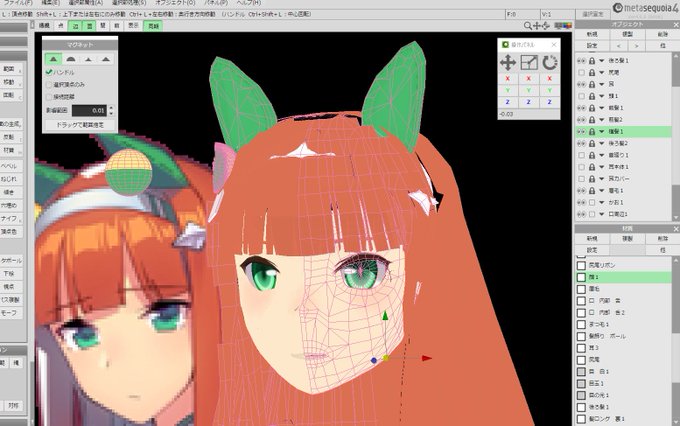Open the ファイル(F) menu

[18, 3]
